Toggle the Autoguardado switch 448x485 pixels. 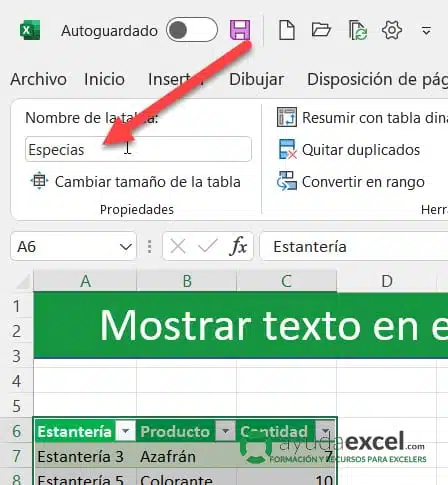click(192, 30)
